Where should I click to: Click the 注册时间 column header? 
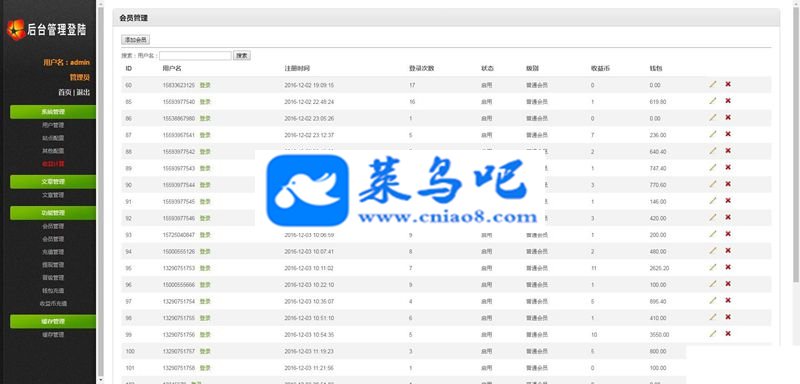297,68
